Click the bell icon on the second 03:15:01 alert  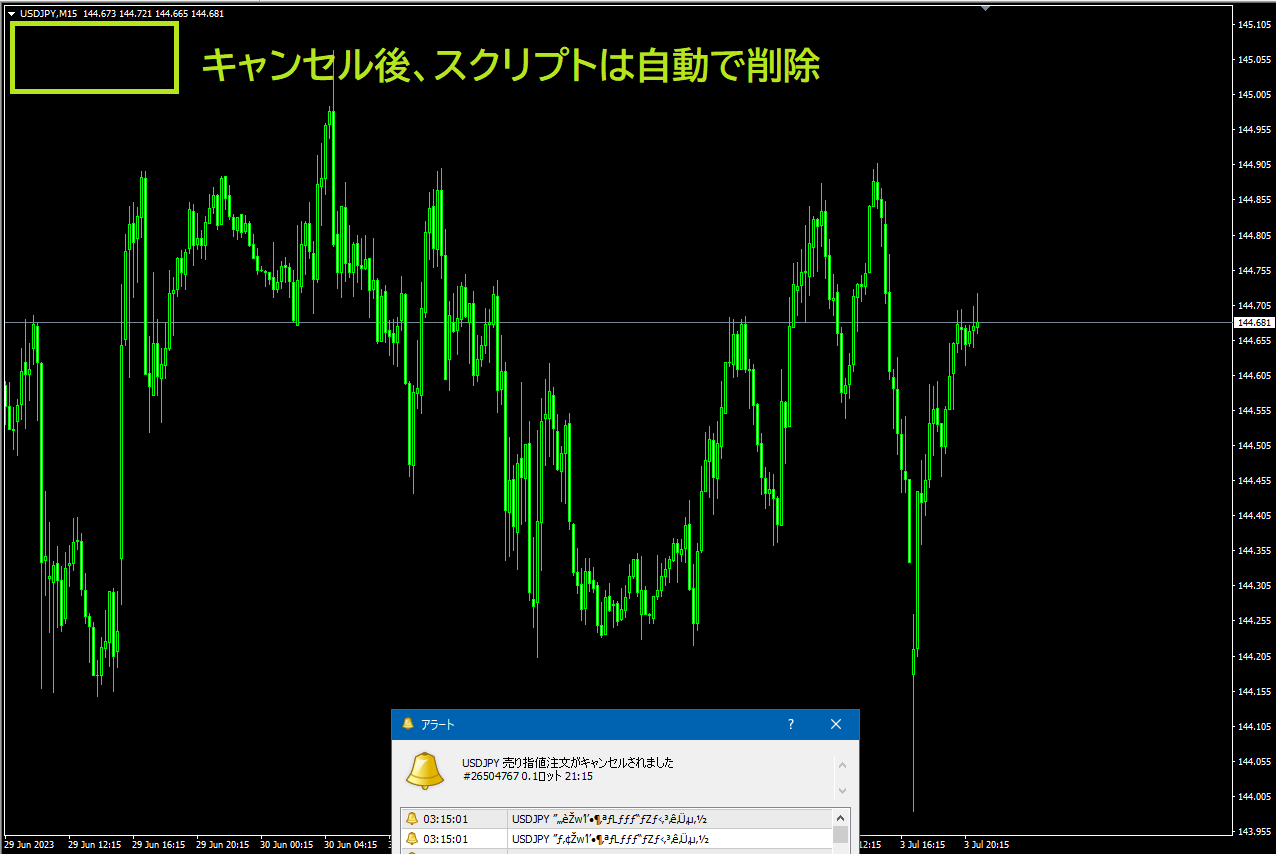tap(411, 838)
